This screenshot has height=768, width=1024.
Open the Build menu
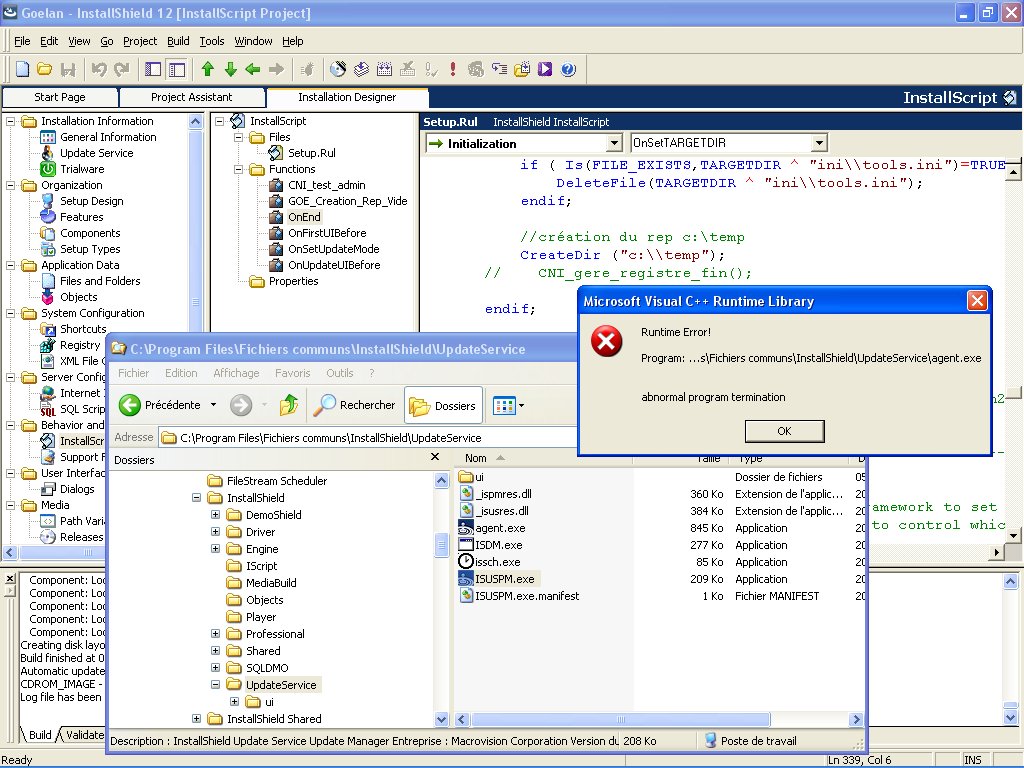[x=178, y=41]
